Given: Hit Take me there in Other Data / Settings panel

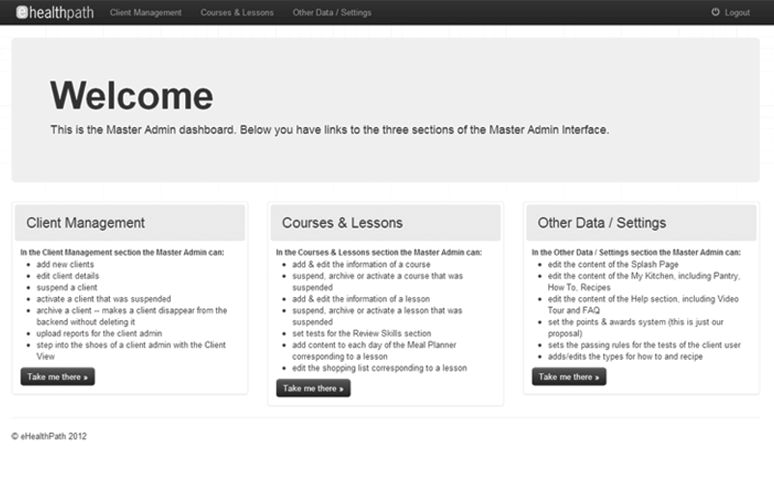Looking at the screenshot, I should 569,377.
